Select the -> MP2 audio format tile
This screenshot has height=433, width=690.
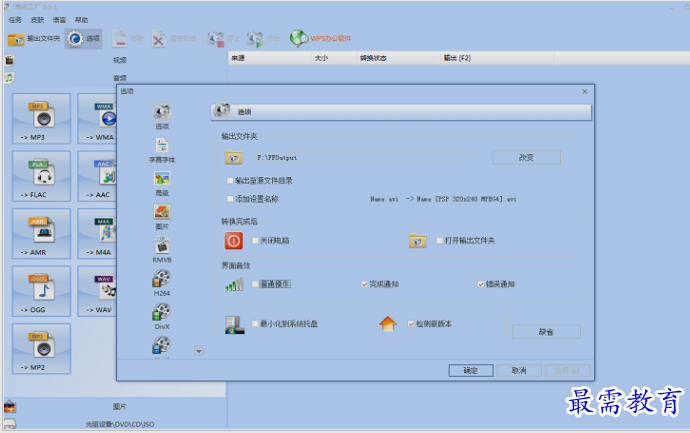point(41,349)
